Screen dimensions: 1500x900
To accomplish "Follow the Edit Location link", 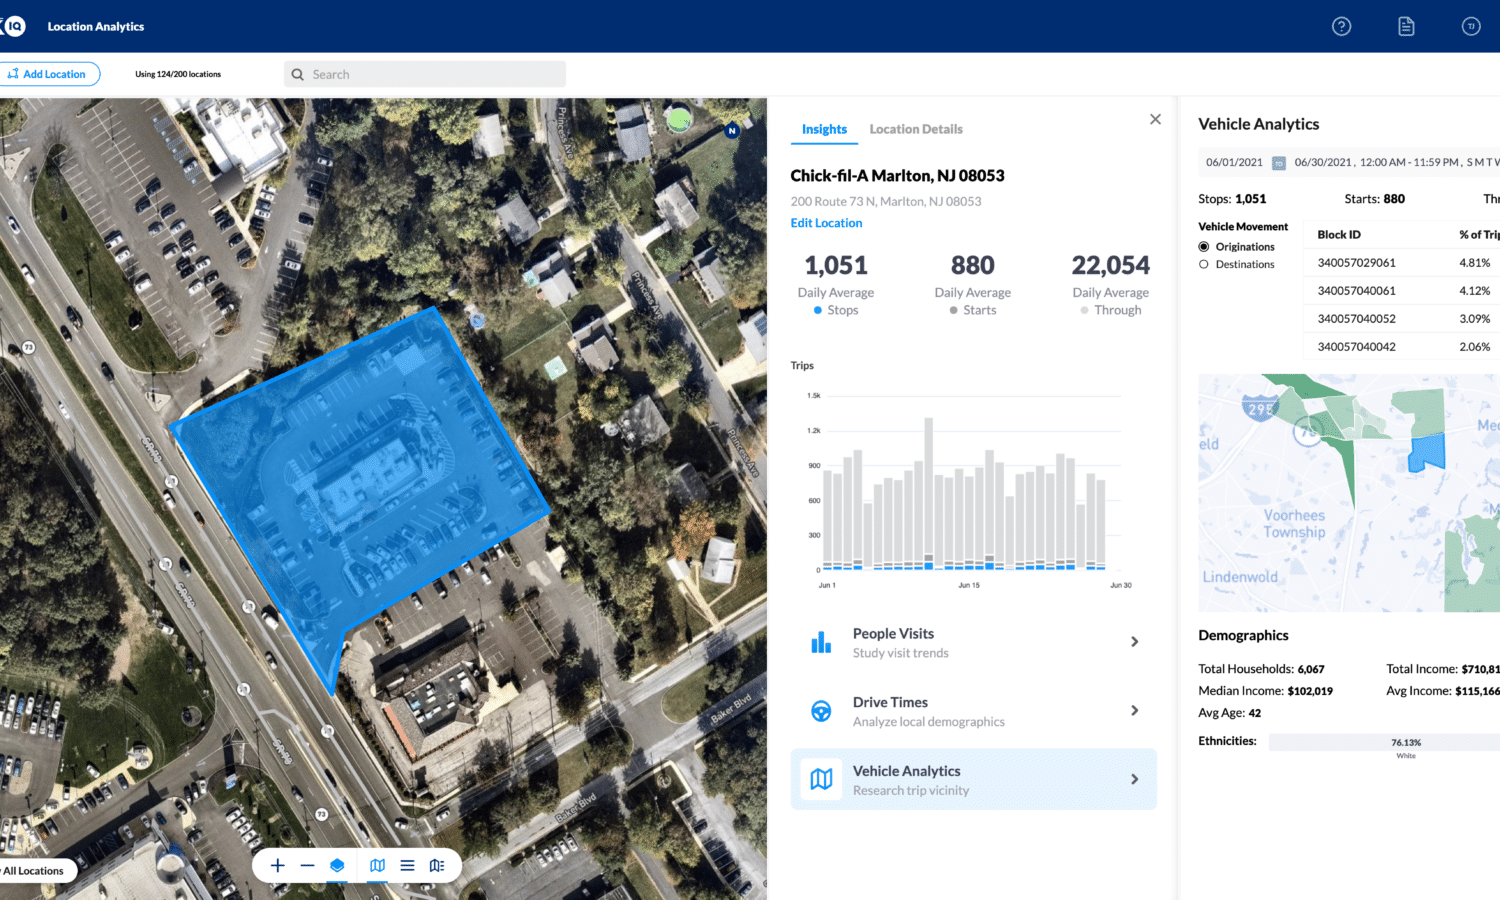I will (x=826, y=223).
